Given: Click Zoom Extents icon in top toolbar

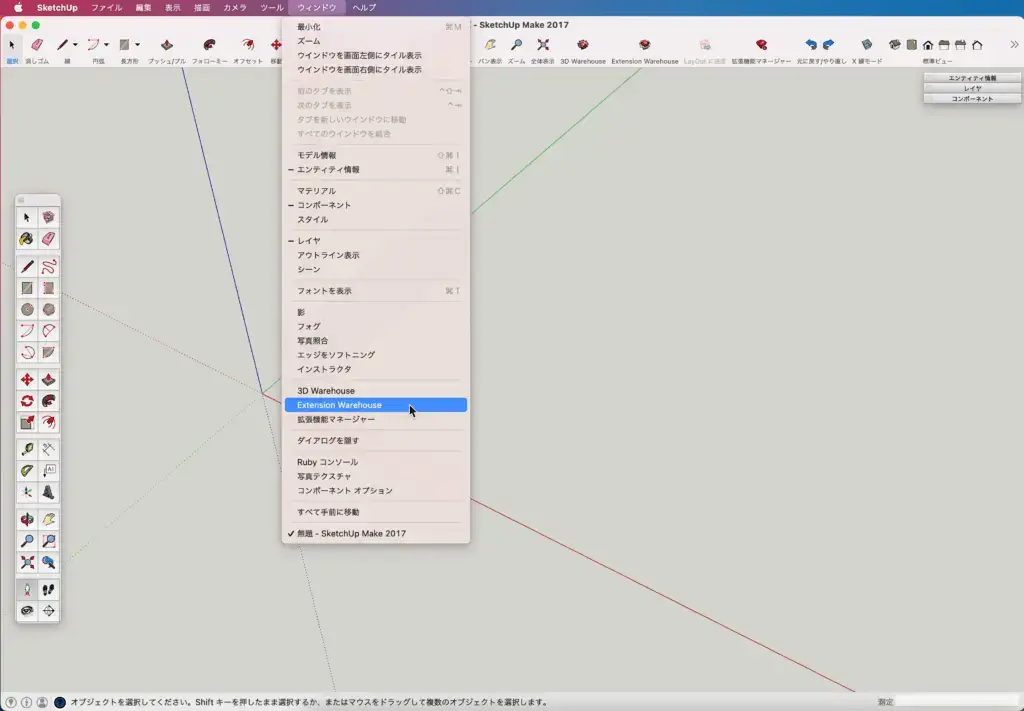Looking at the screenshot, I should 543,45.
